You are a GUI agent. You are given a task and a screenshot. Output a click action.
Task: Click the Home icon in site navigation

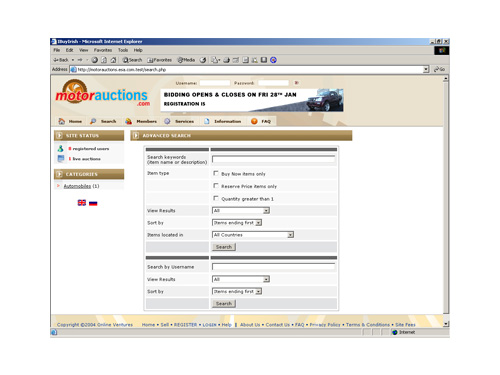pos(62,121)
